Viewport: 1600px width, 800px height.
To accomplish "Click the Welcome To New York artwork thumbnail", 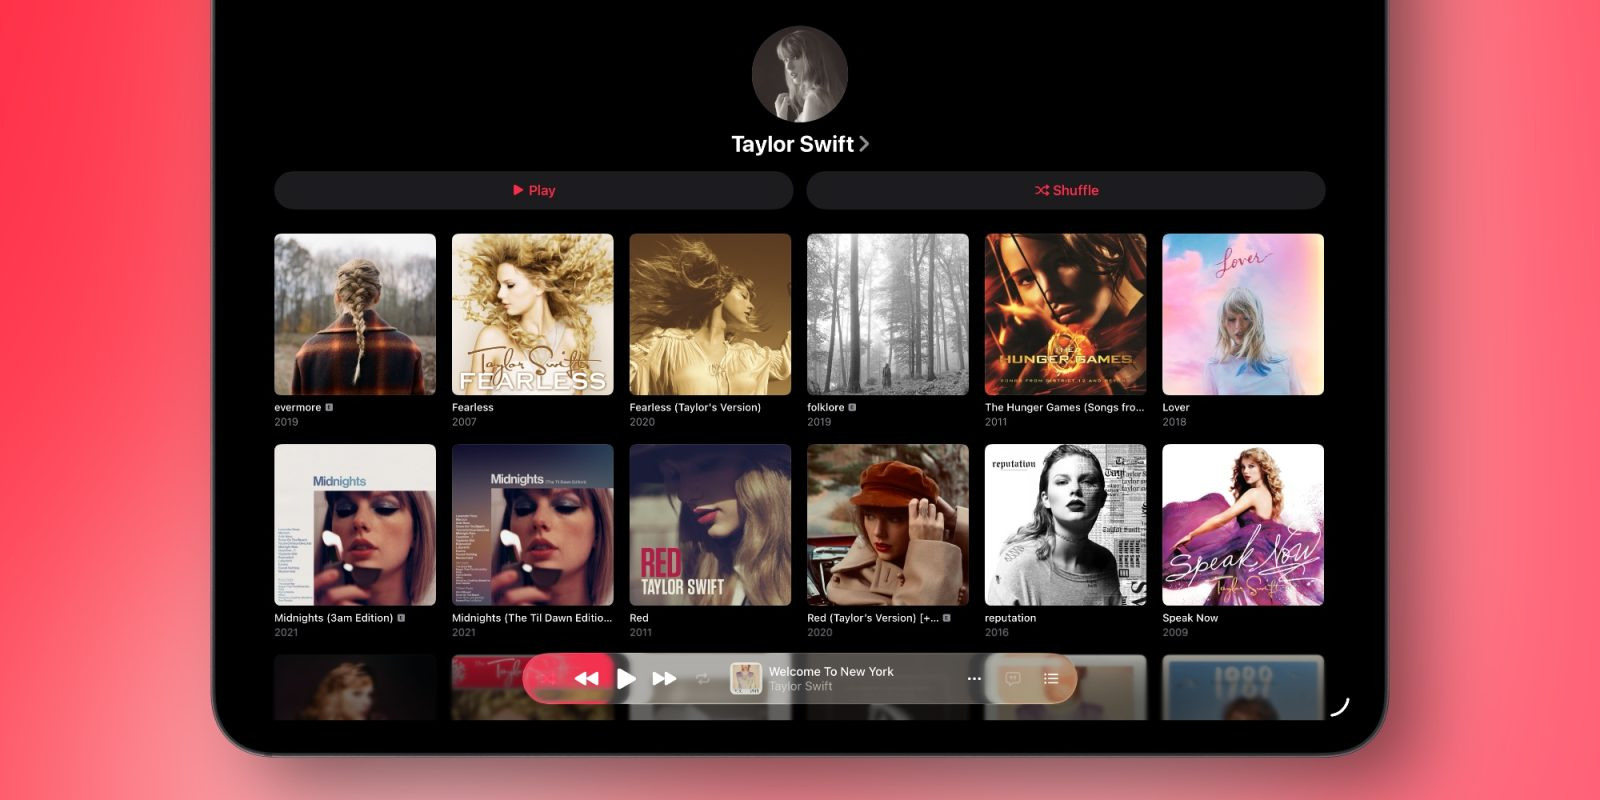I will point(746,679).
